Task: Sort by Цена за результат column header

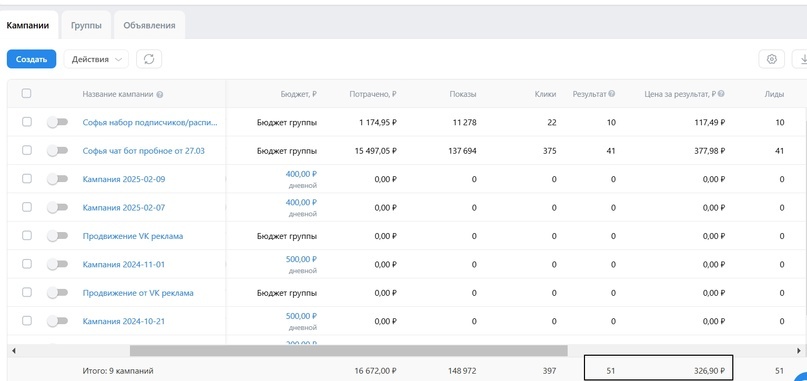Action: [680, 94]
